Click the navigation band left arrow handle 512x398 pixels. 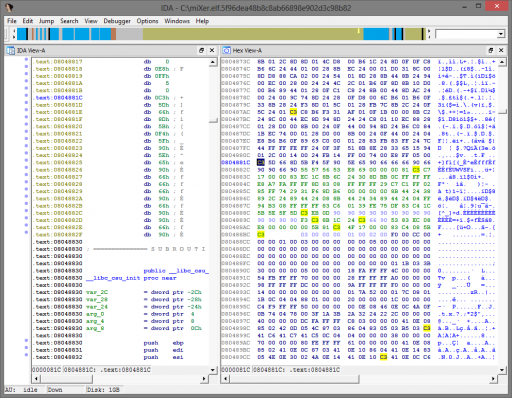click(x=14, y=34)
